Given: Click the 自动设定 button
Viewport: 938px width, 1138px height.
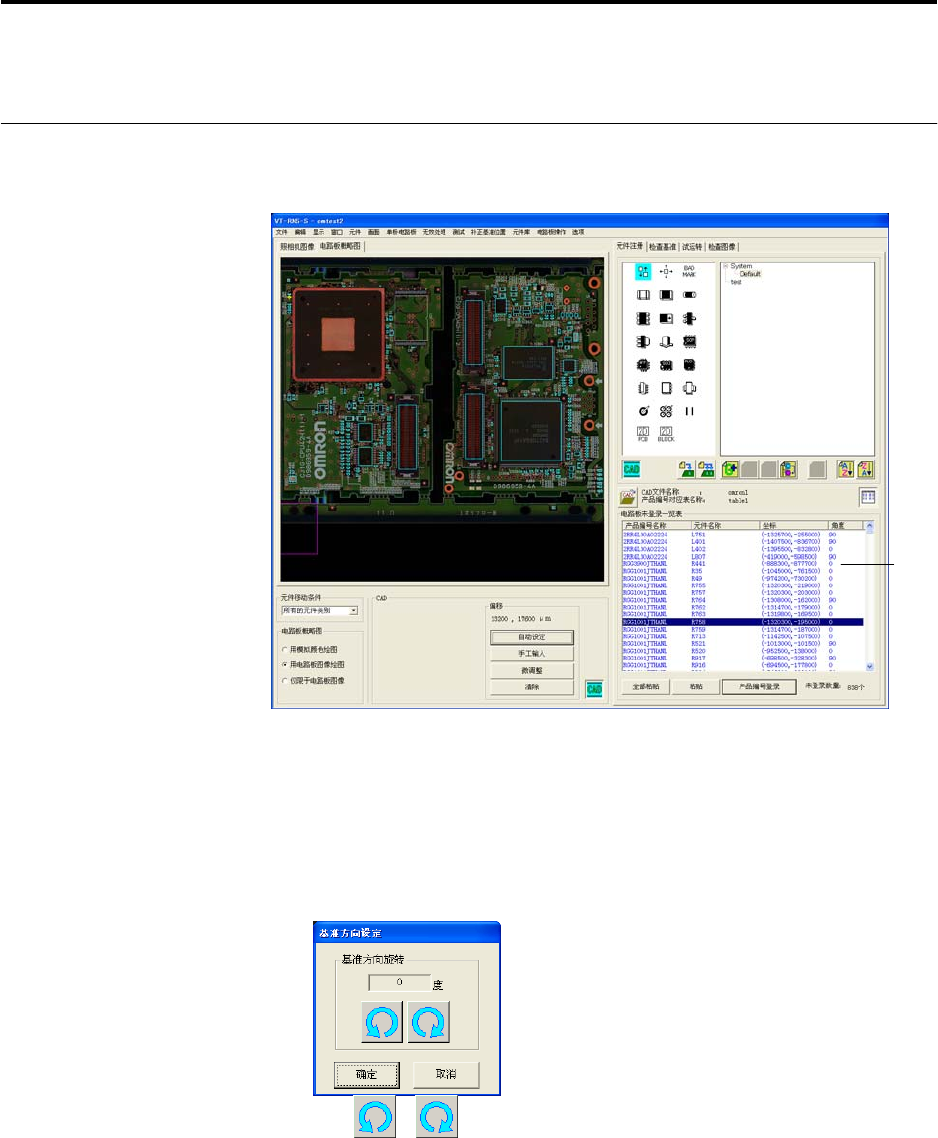Looking at the screenshot, I should point(531,636).
